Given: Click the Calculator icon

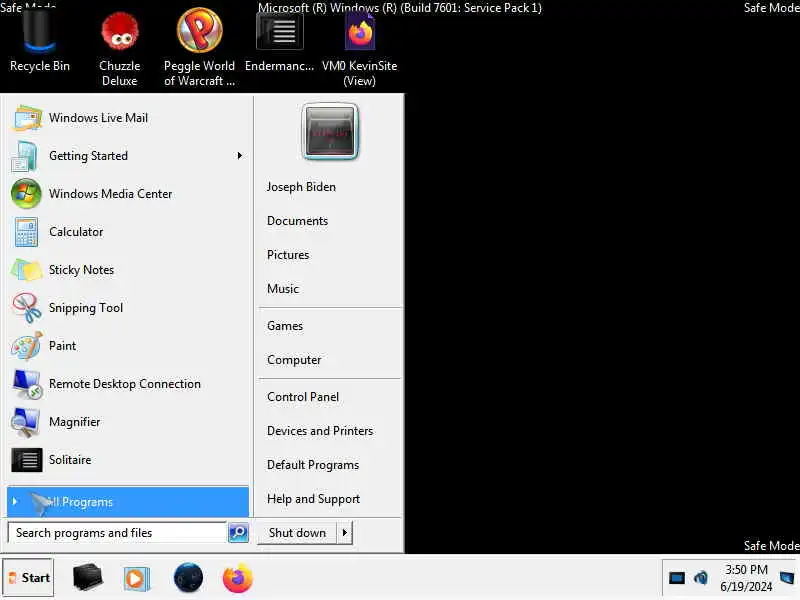Looking at the screenshot, I should pos(26,232).
